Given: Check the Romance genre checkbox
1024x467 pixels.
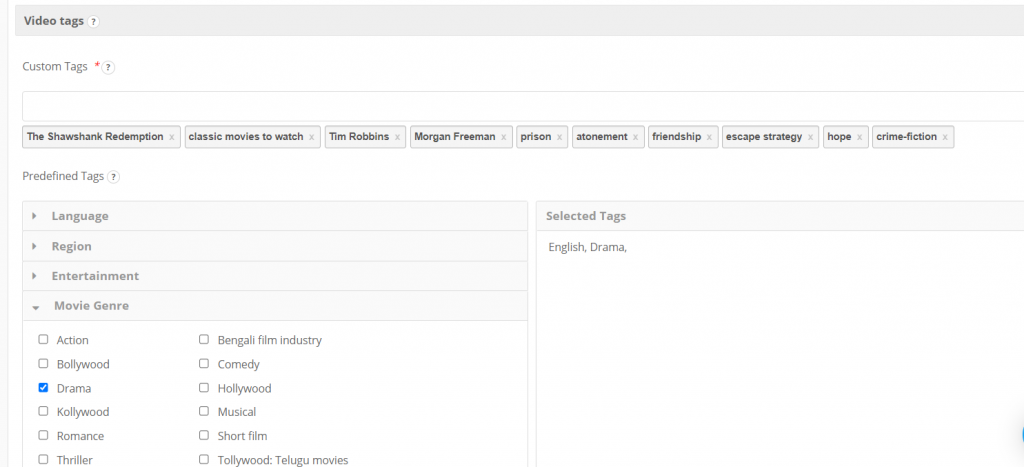Looking at the screenshot, I should click(x=43, y=436).
